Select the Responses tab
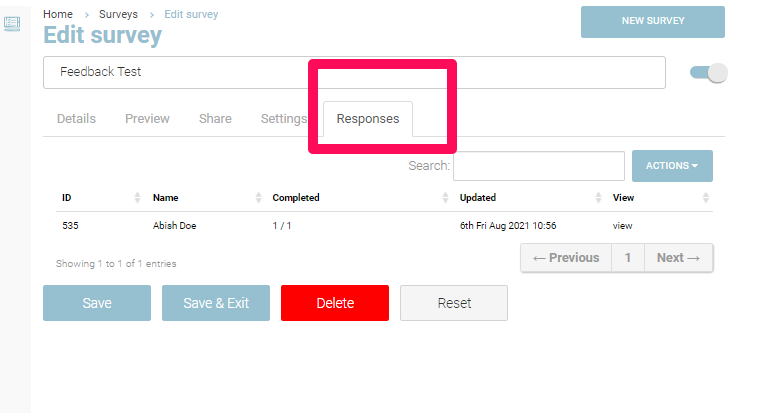759x413 pixels. coord(367,119)
